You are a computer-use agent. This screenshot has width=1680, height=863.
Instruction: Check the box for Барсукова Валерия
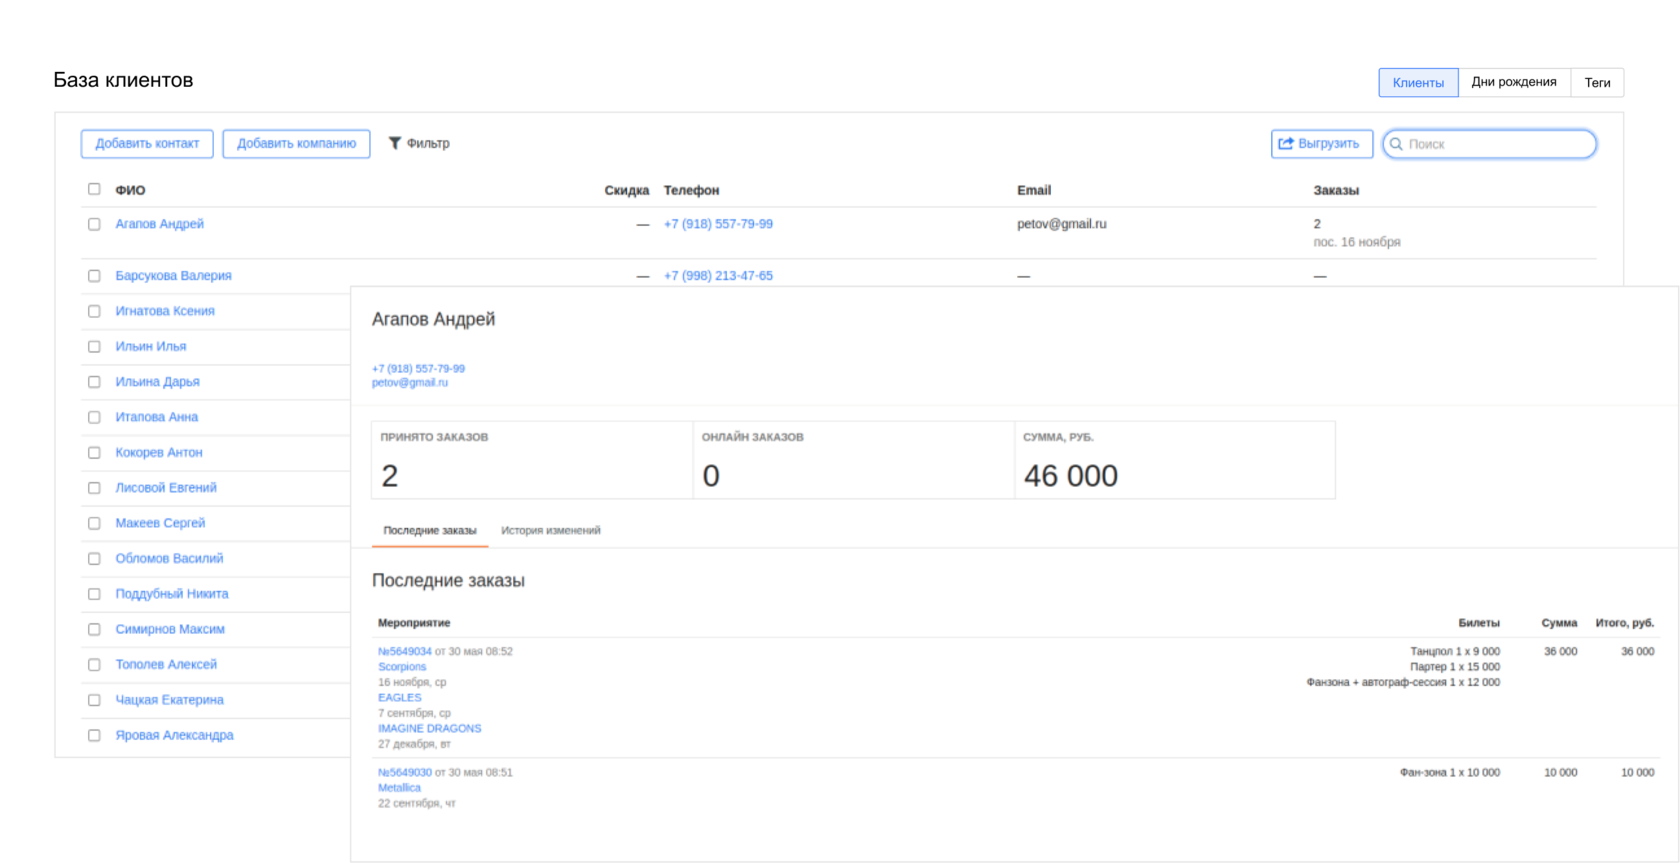(x=94, y=276)
